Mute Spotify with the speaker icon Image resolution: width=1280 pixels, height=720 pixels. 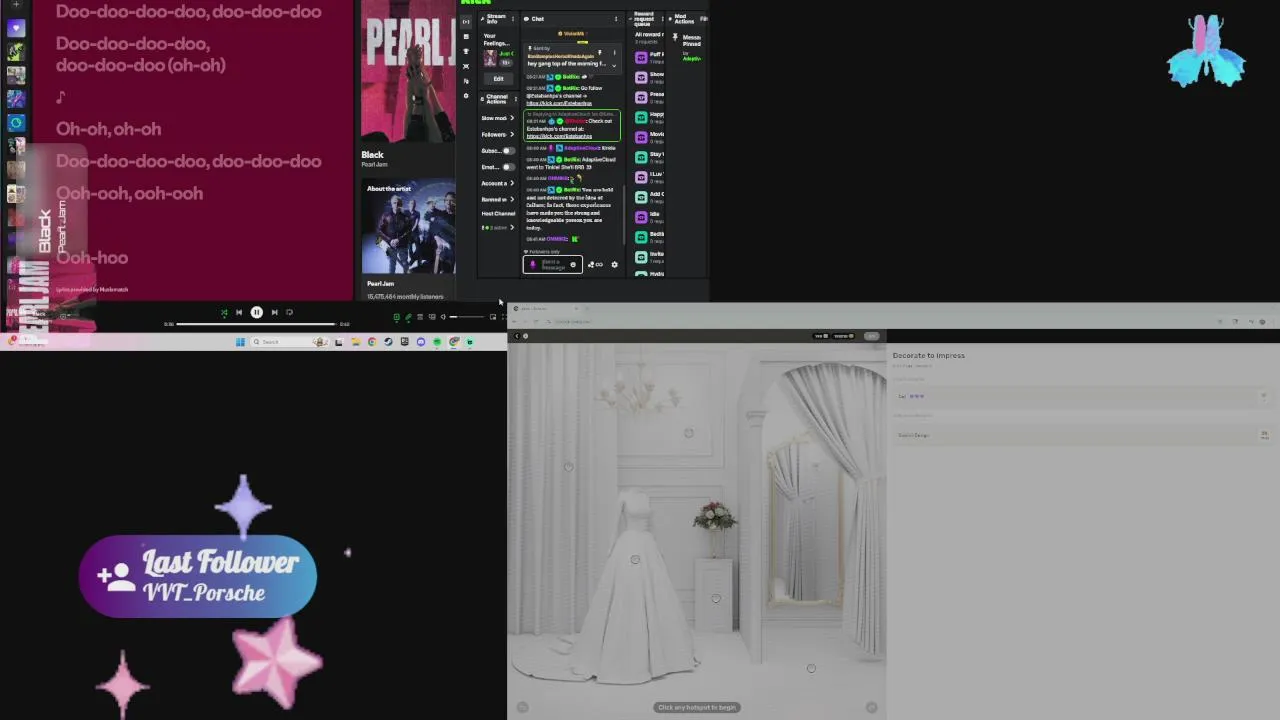click(442, 317)
